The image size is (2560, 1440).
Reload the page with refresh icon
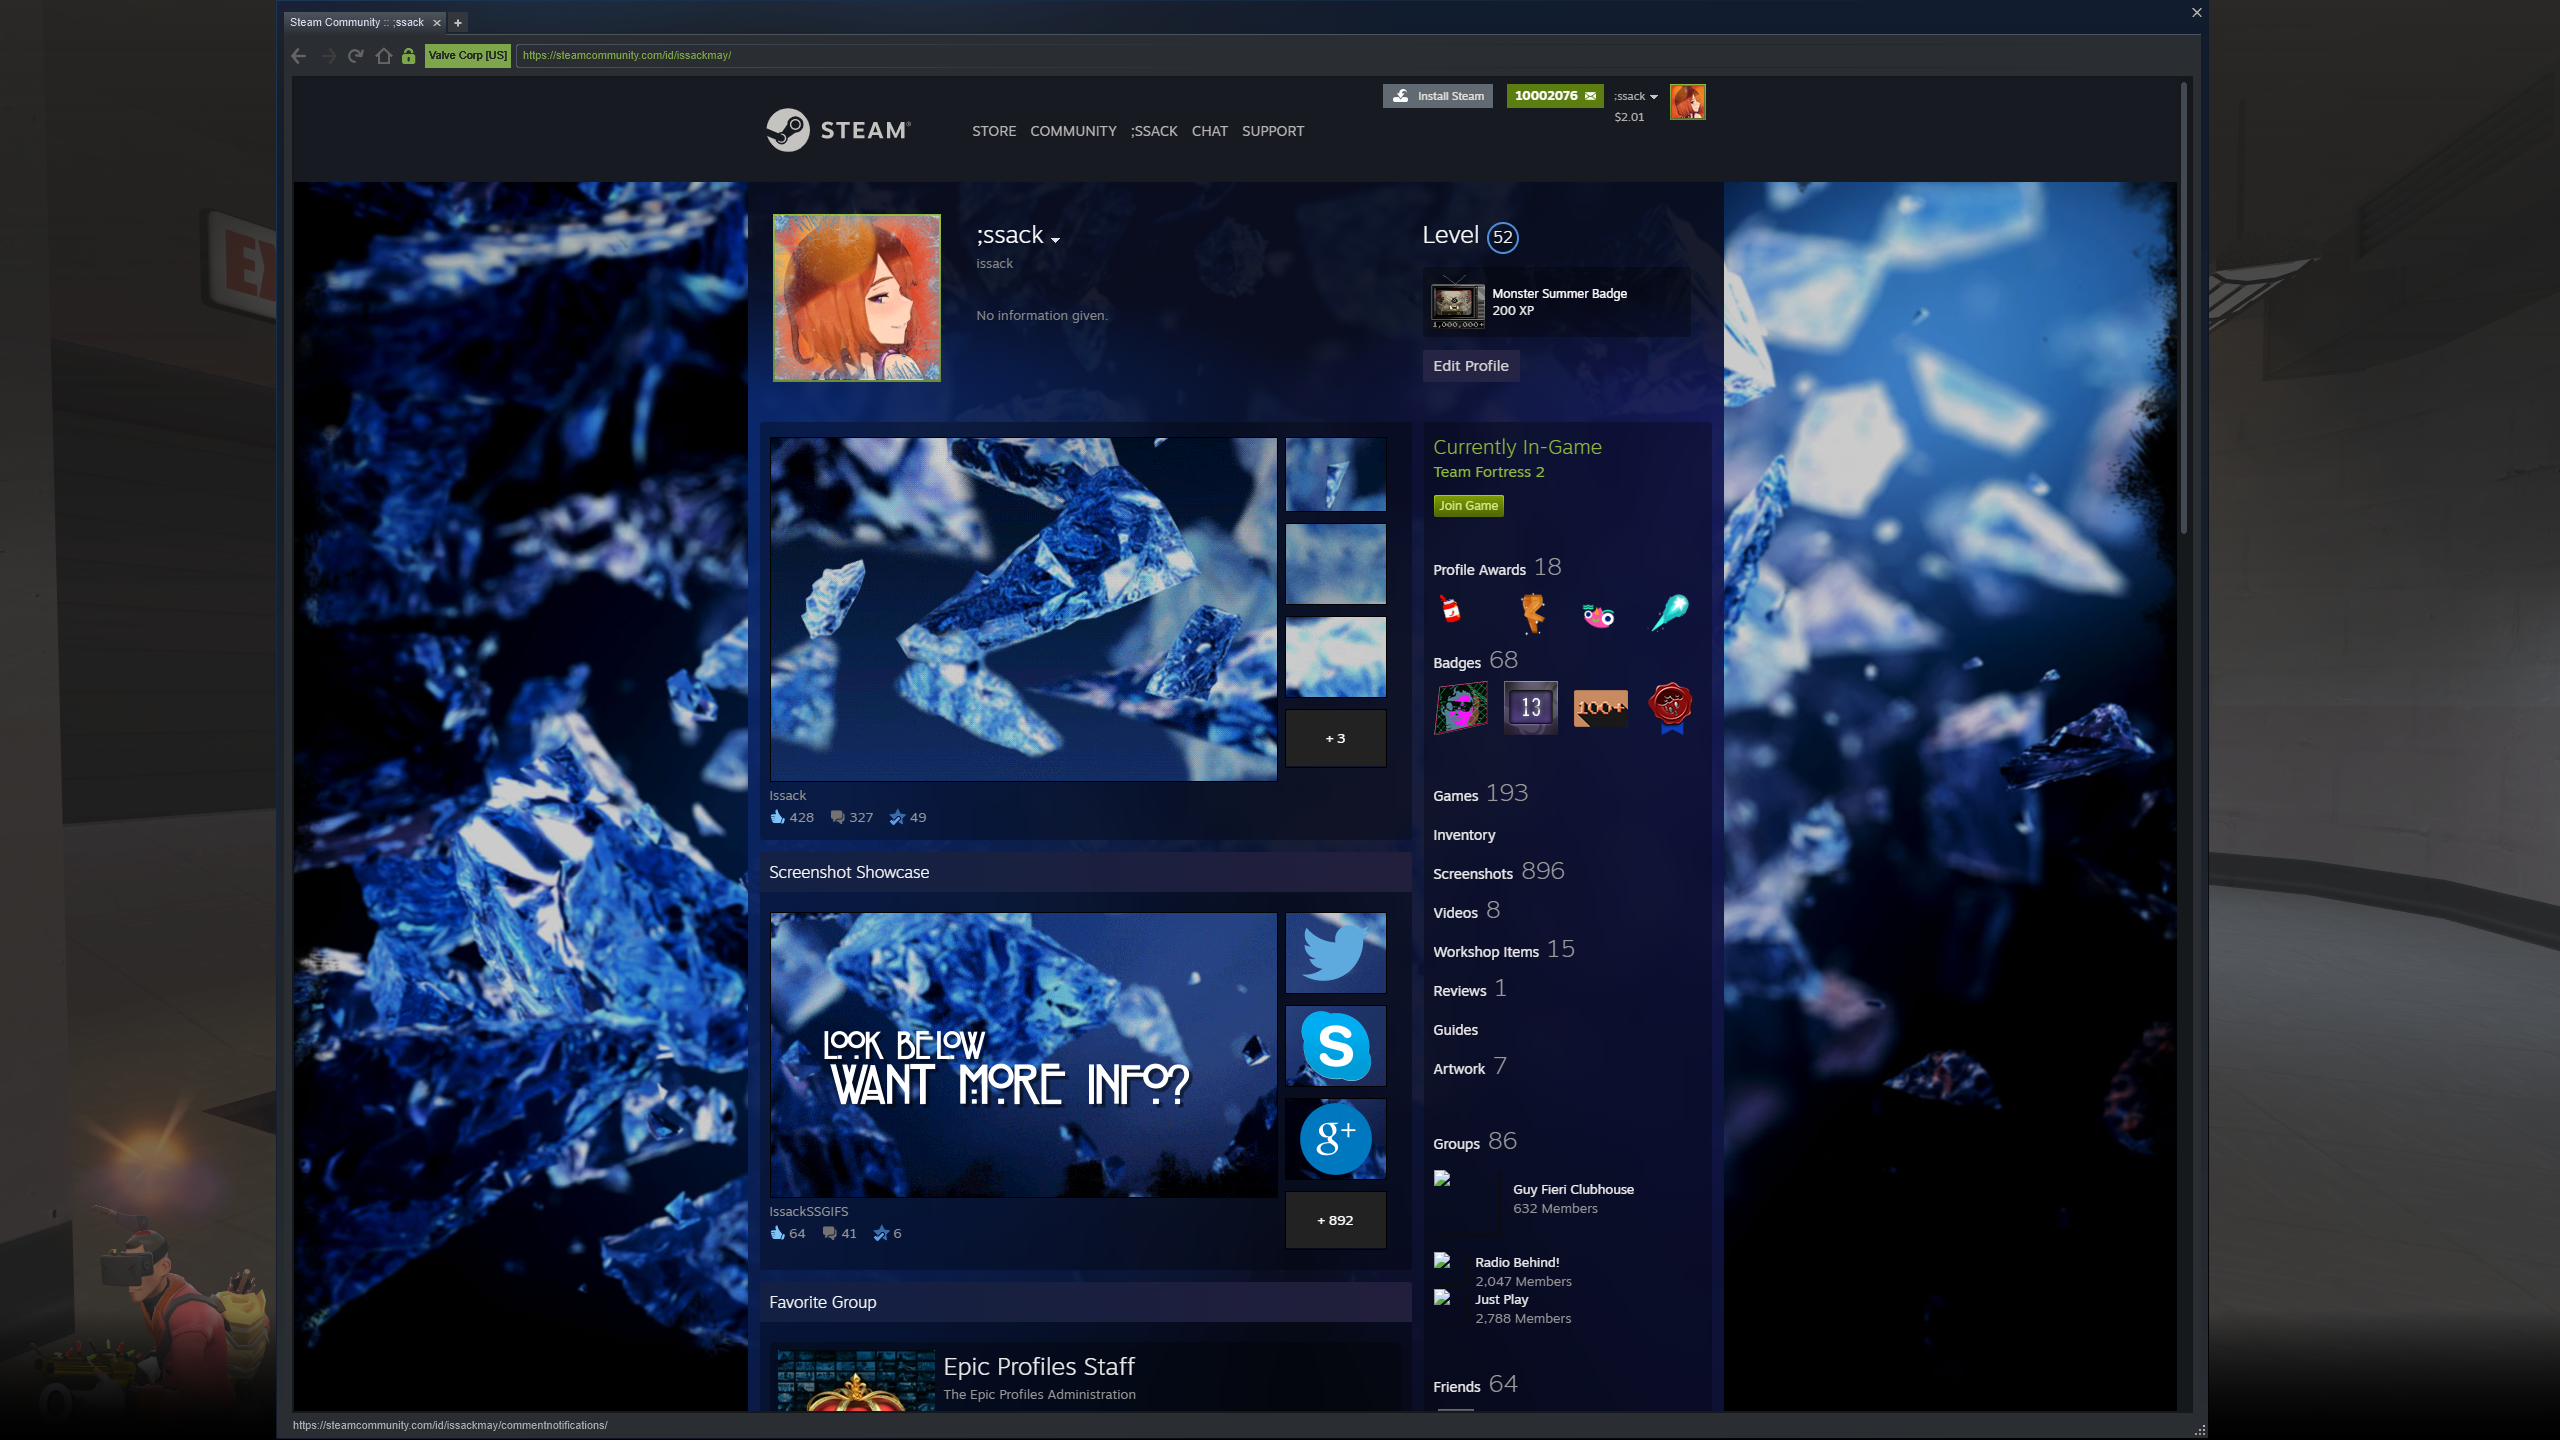[355, 56]
